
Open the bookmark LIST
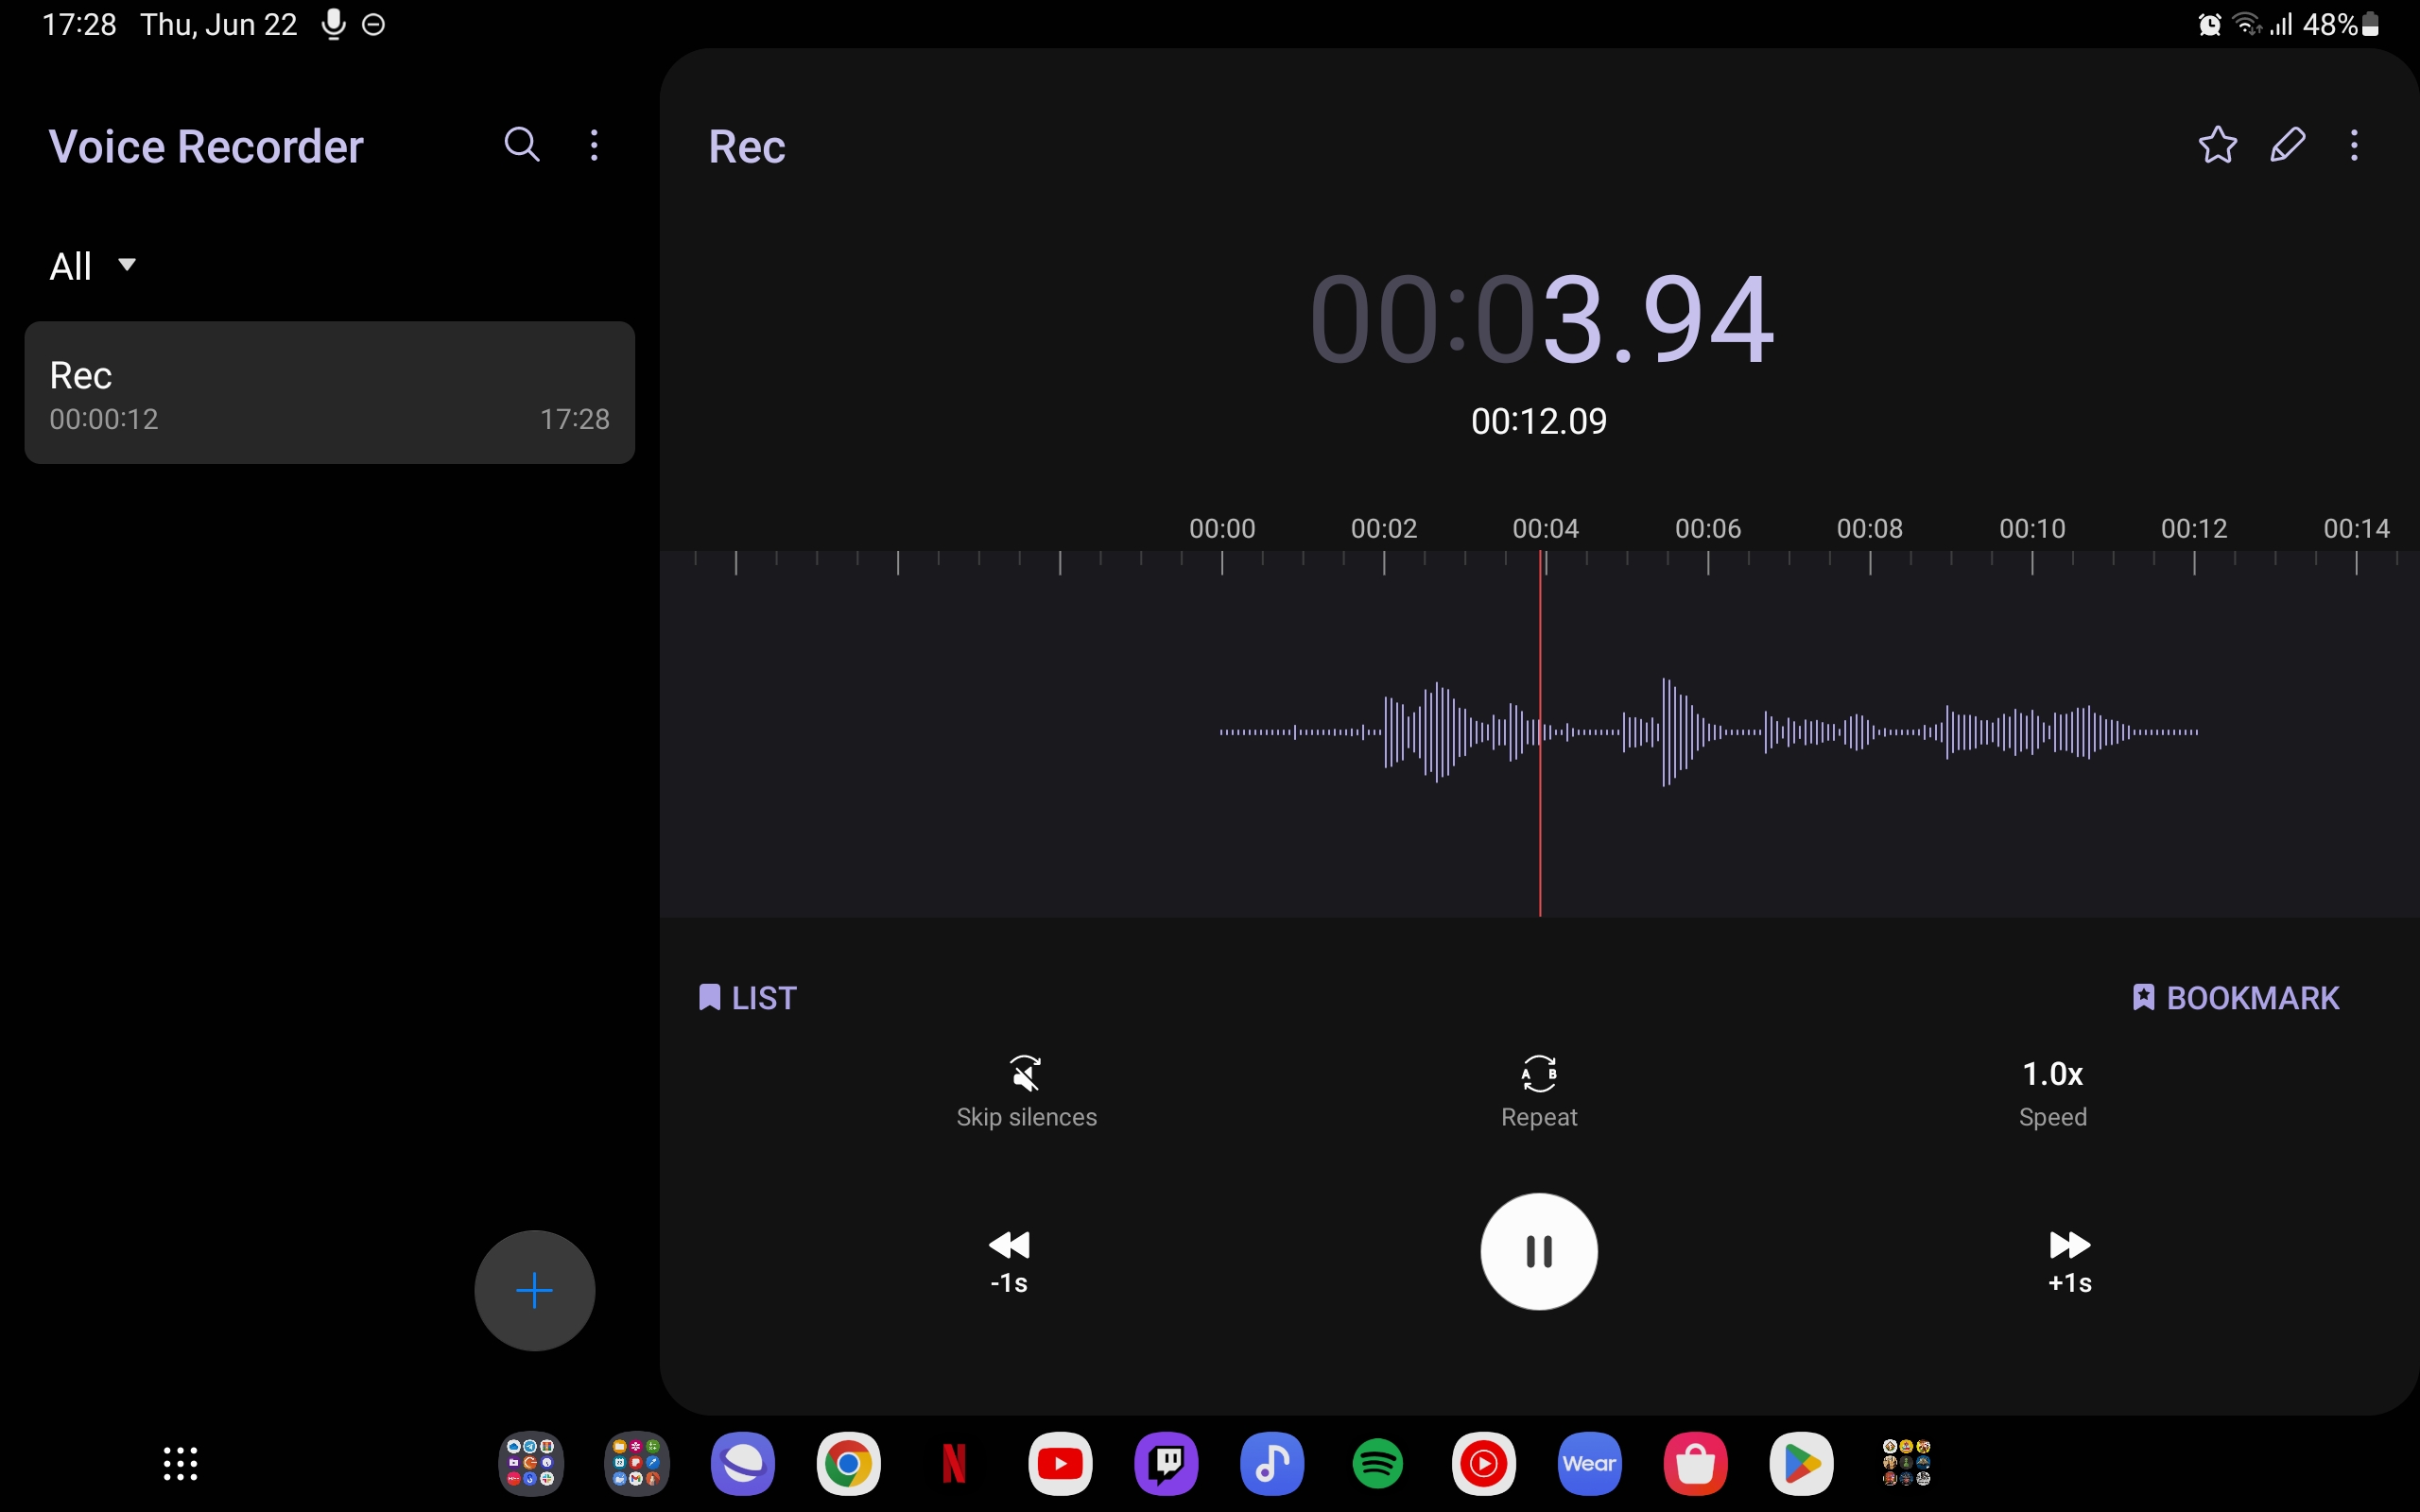pos(748,998)
